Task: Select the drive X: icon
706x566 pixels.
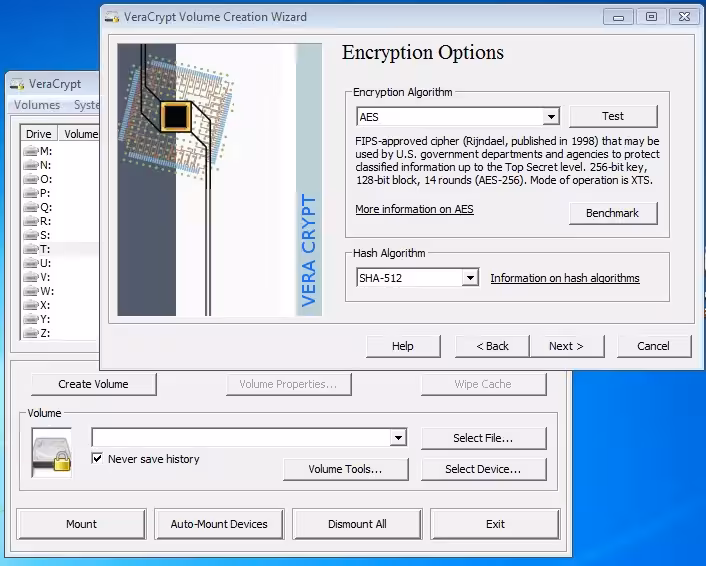Action: 31,304
